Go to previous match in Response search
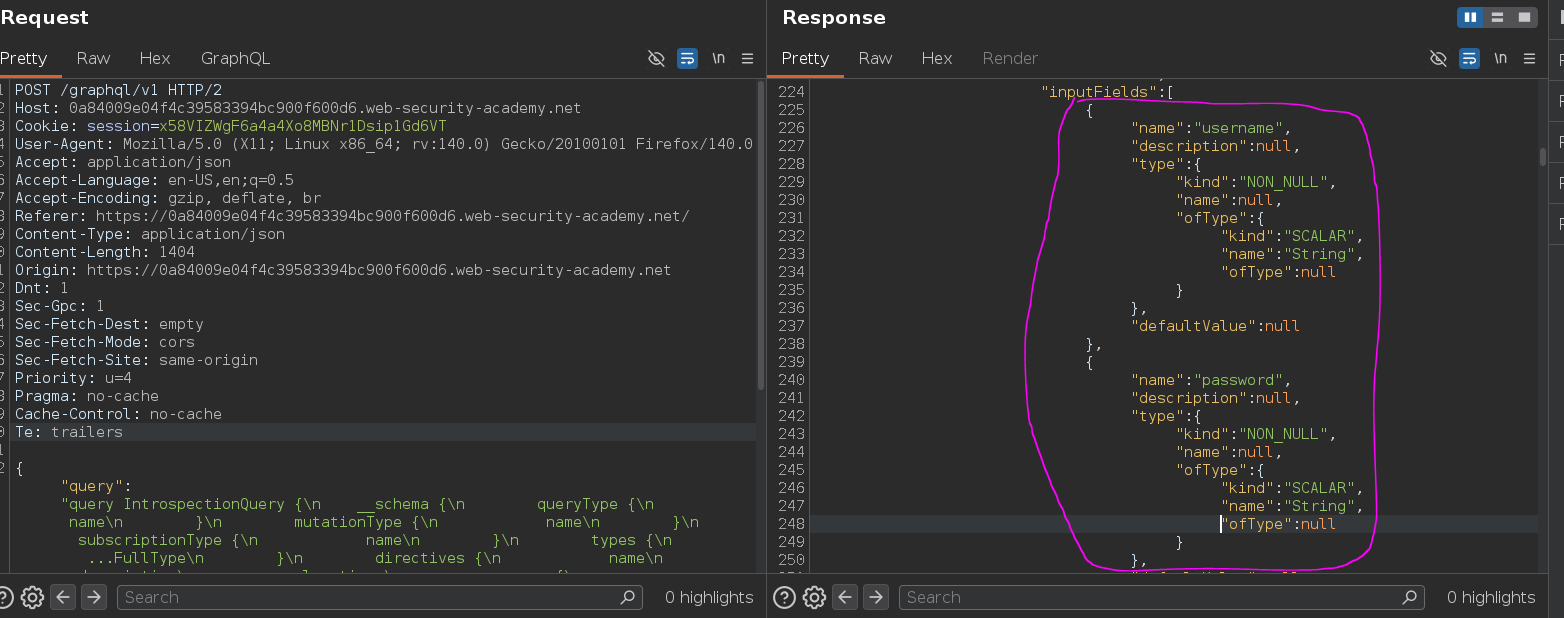The image size is (1564, 618). point(845,597)
